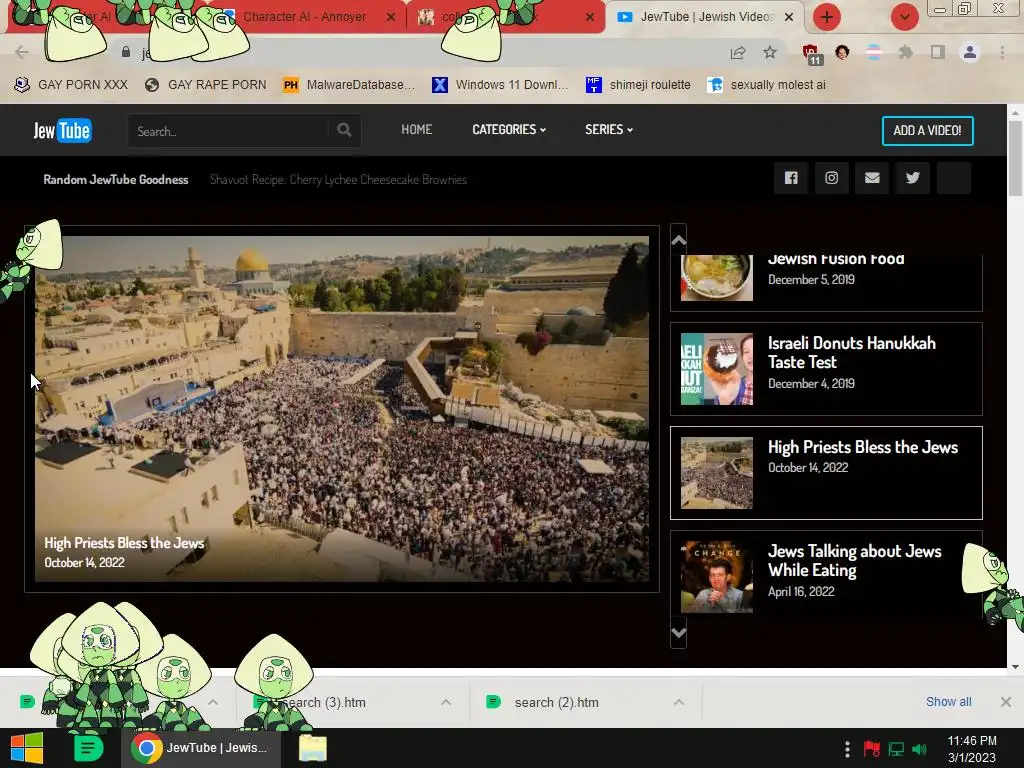Expand the CATEGORIES dropdown
The image size is (1024, 768).
(509, 129)
